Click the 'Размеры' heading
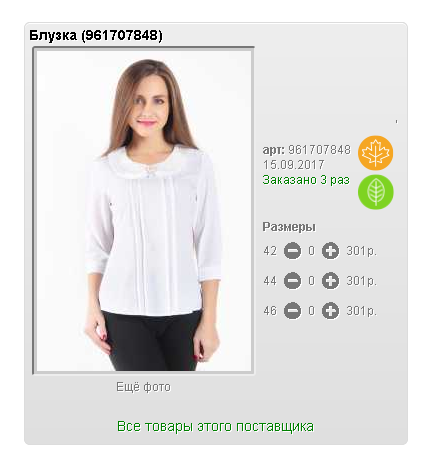This screenshot has width=424, height=453. (289, 227)
